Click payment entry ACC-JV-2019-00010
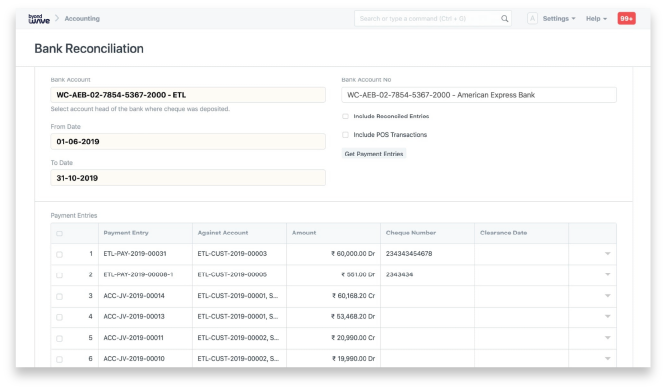 point(134,359)
